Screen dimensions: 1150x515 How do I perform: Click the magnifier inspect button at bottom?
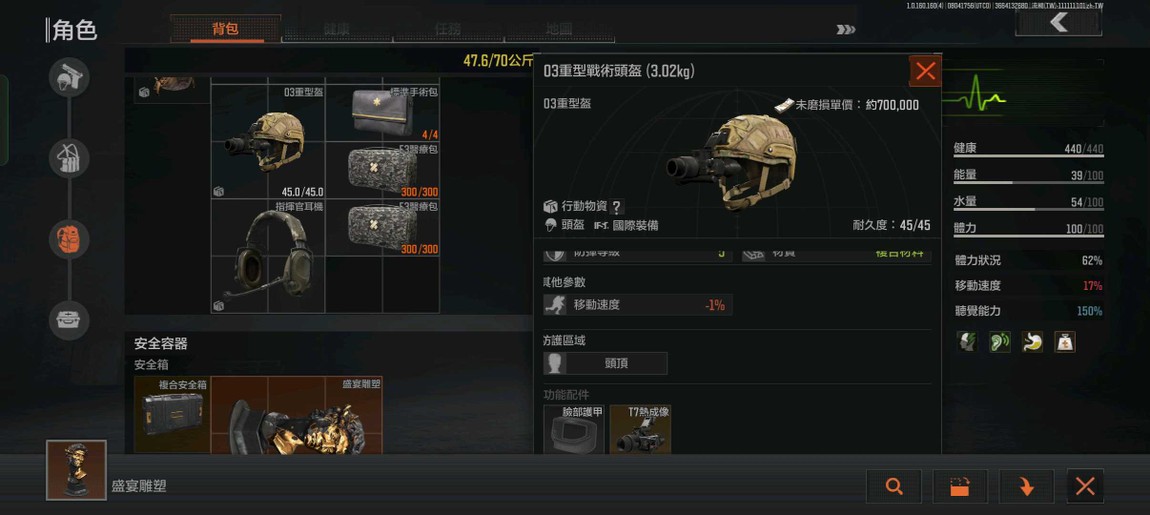point(893,486)
